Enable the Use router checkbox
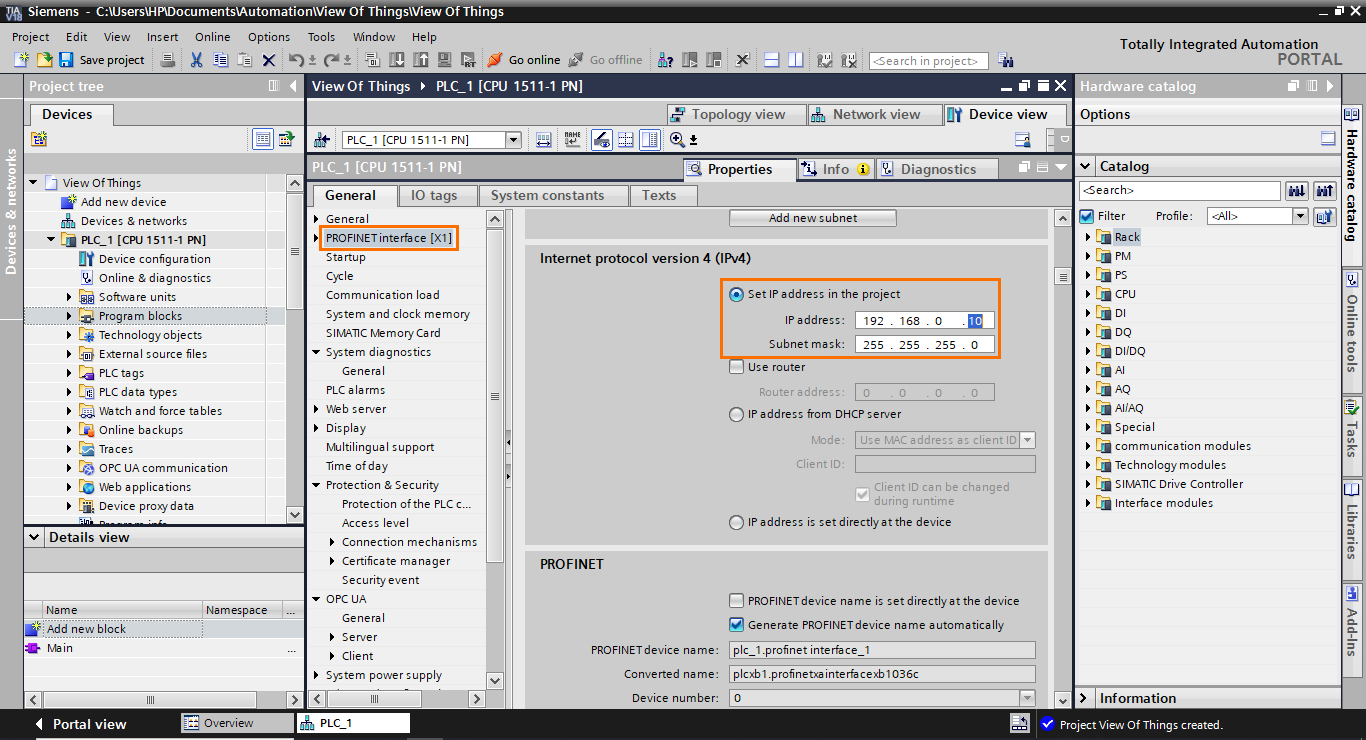The width and height of the screenshot is (1366, 740). [x=736, y=367]
